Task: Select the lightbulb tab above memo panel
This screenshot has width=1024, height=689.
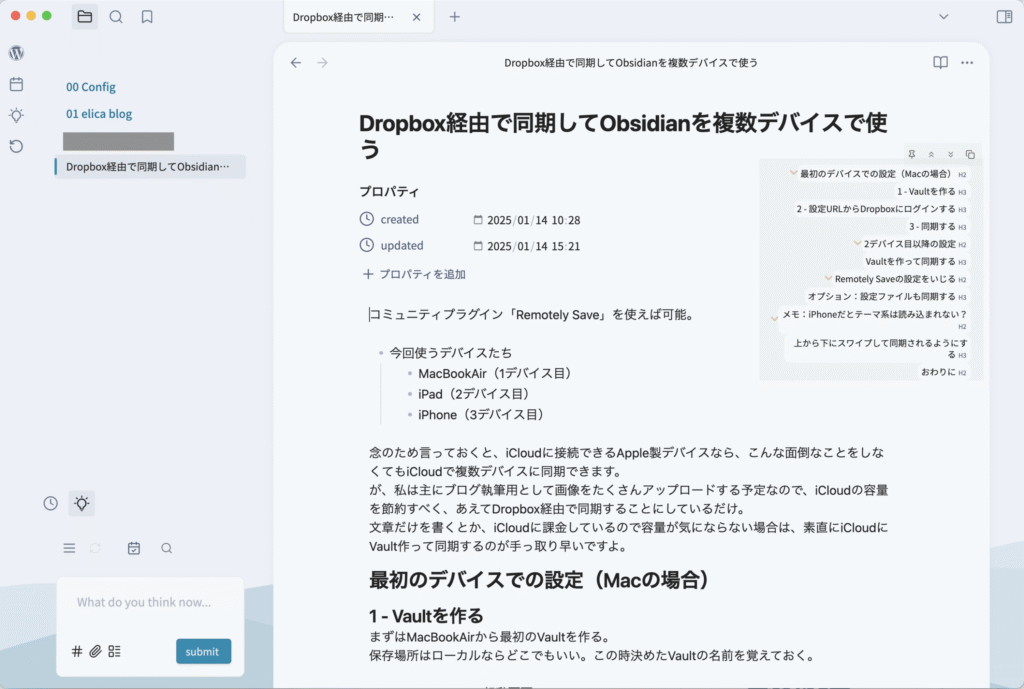Action: point(82,504)
